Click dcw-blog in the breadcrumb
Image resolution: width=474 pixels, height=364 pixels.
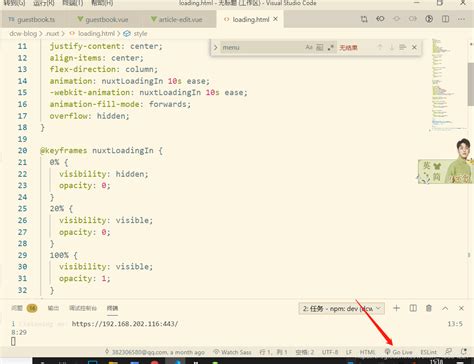coord(23,34)
